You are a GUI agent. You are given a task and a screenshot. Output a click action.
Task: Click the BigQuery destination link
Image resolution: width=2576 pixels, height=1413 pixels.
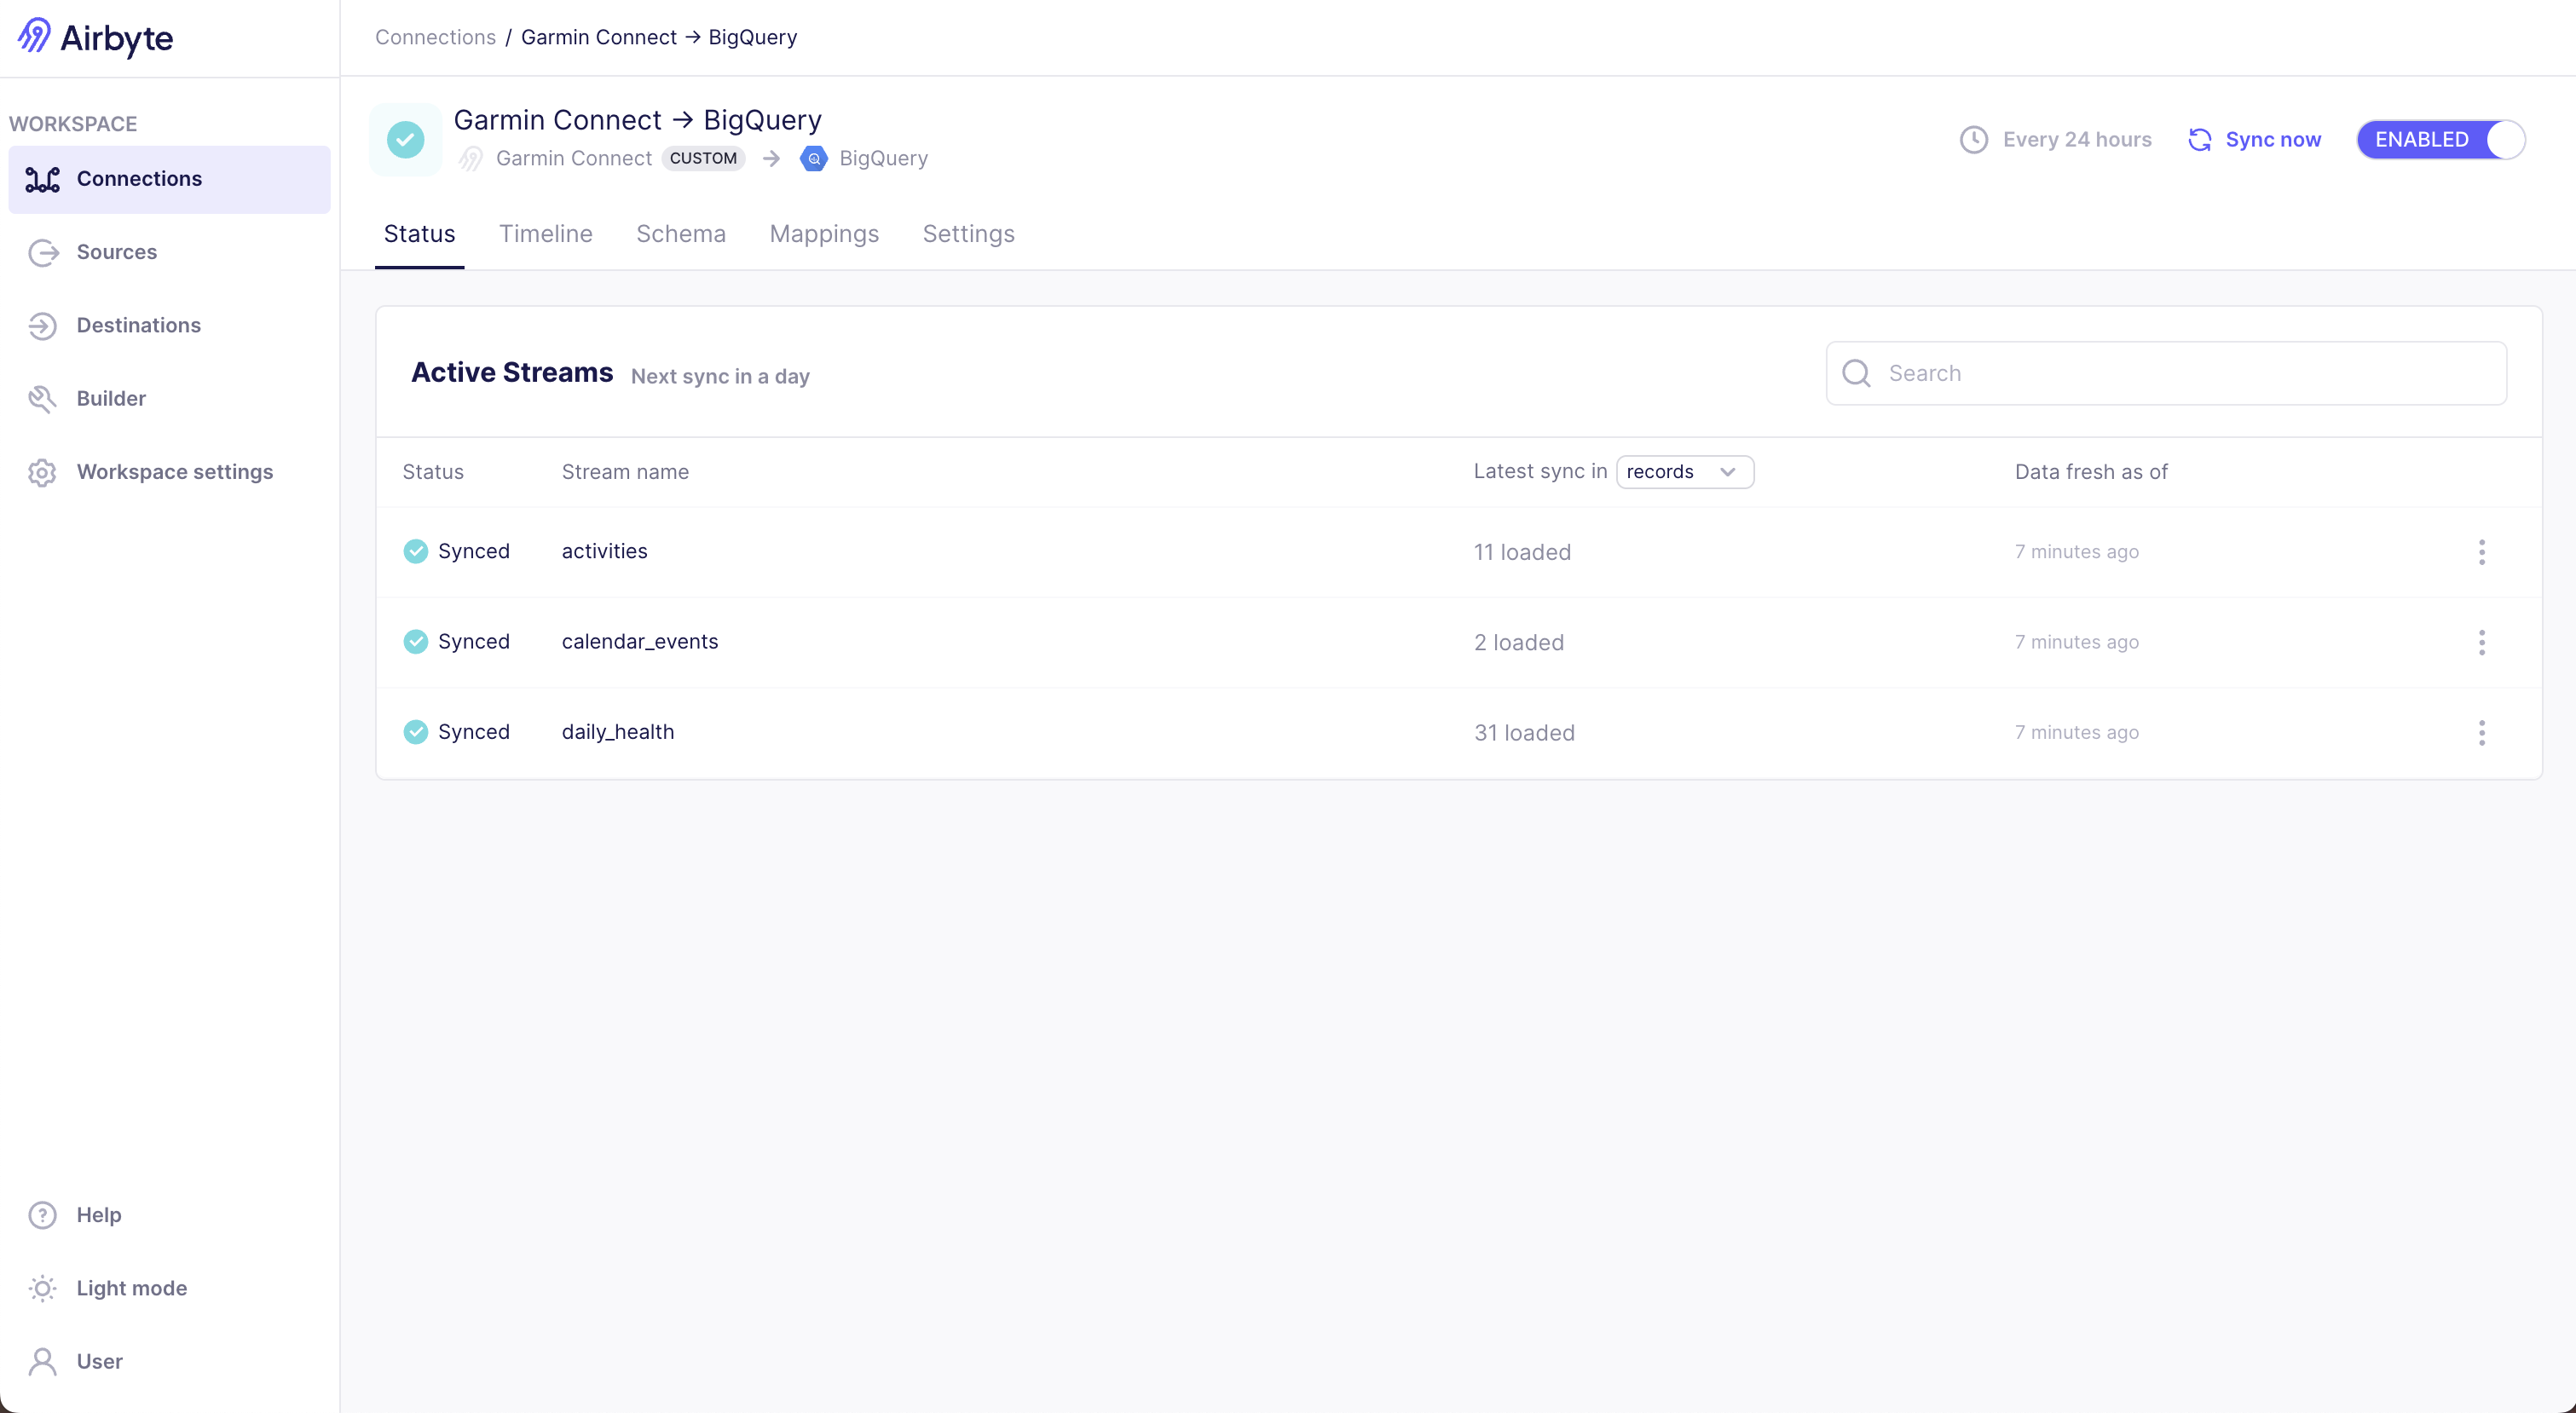coord(884,158)
